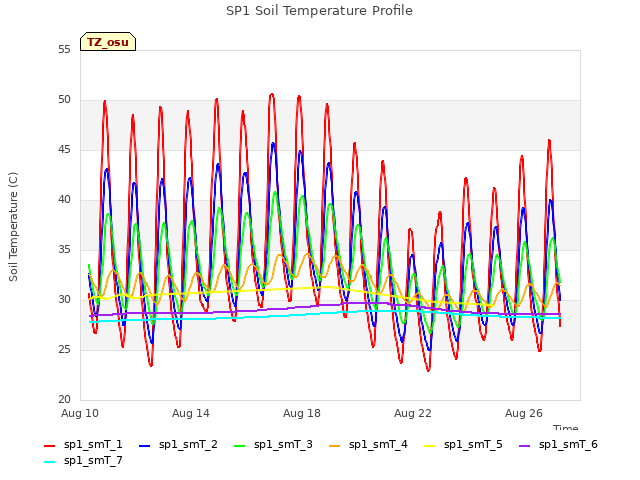Click the Soil Temperature (C) axis title
The image size is (640, 480).
pyautogui.click(x=13, y=227)
